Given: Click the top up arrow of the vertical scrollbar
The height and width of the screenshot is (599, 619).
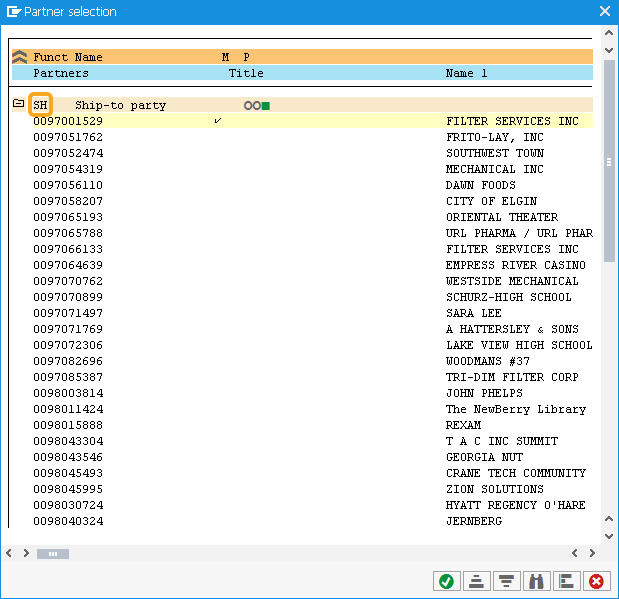Looking at the screenshot, I should pos(609,33).
